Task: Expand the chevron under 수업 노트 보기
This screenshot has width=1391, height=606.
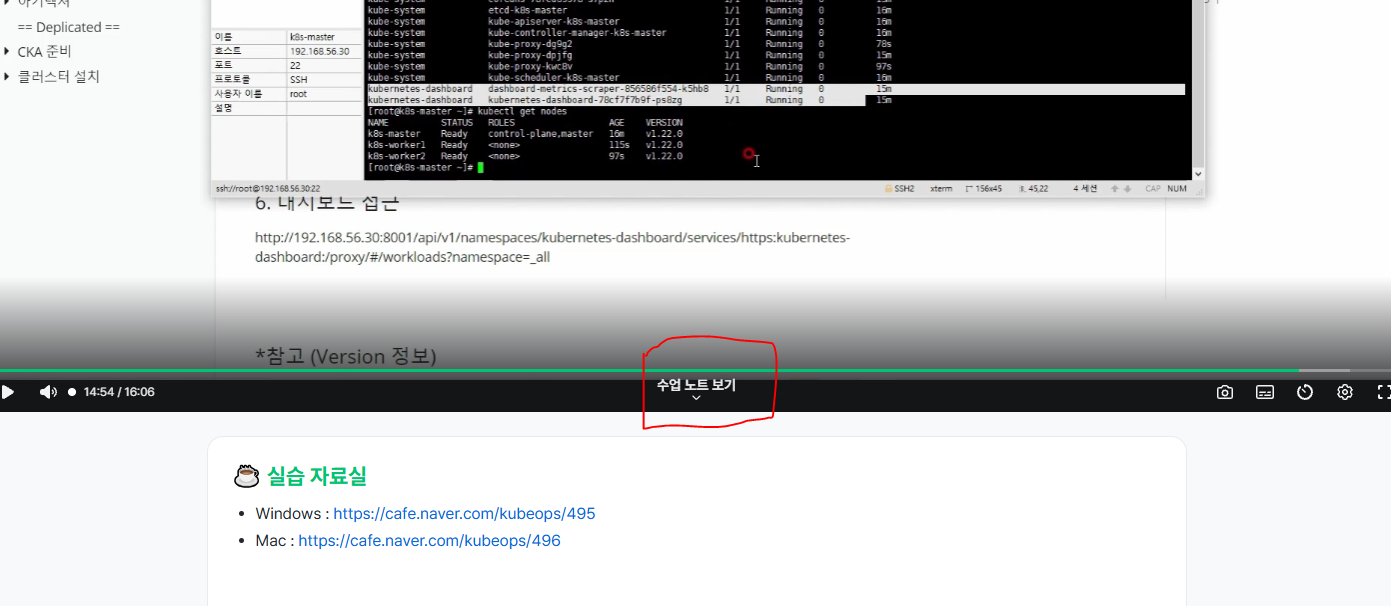Action: tap(696, 398)
